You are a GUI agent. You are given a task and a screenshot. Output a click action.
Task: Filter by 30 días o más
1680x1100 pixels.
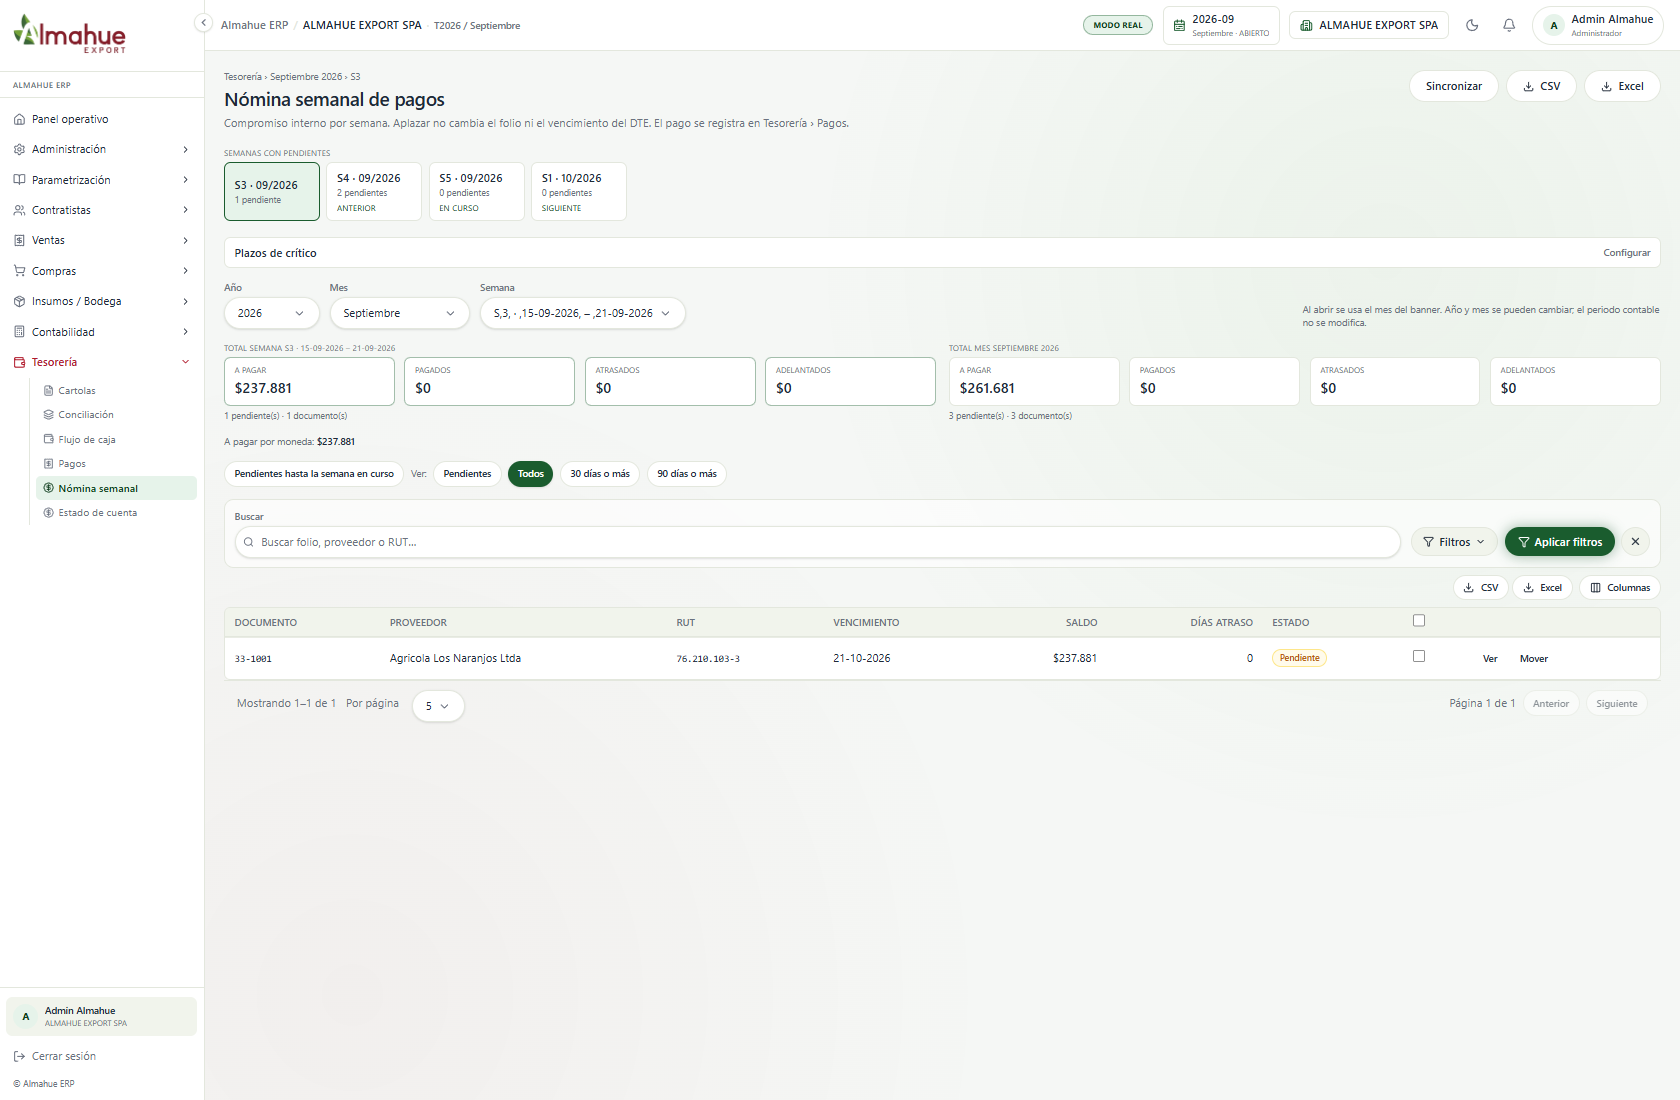coord(600,474)
